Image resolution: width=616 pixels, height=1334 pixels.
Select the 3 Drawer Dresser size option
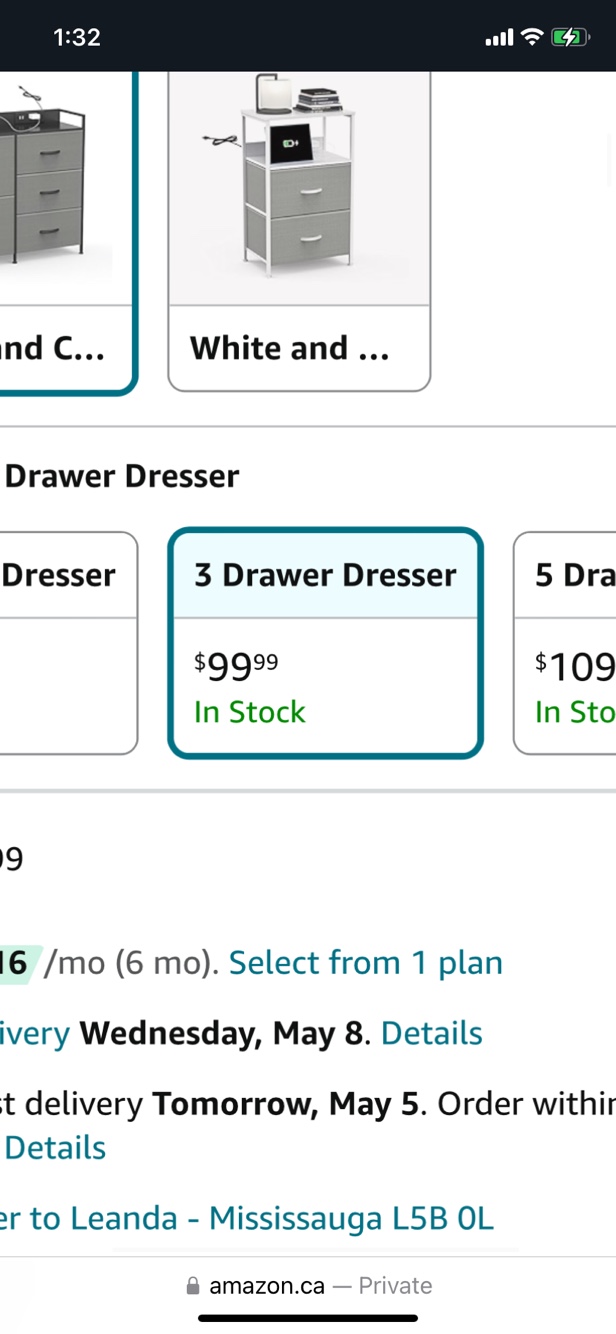[325, 575]
